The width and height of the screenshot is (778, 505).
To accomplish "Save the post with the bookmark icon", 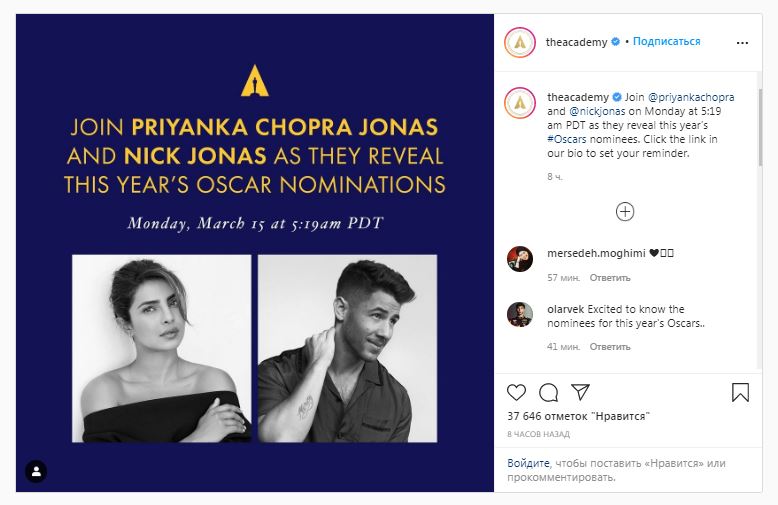I will click(x=740, y=391).
